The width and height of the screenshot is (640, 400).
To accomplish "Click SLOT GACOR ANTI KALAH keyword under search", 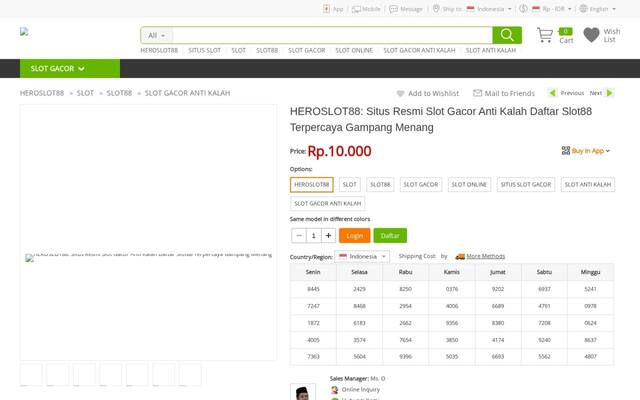I will [419, 50].
